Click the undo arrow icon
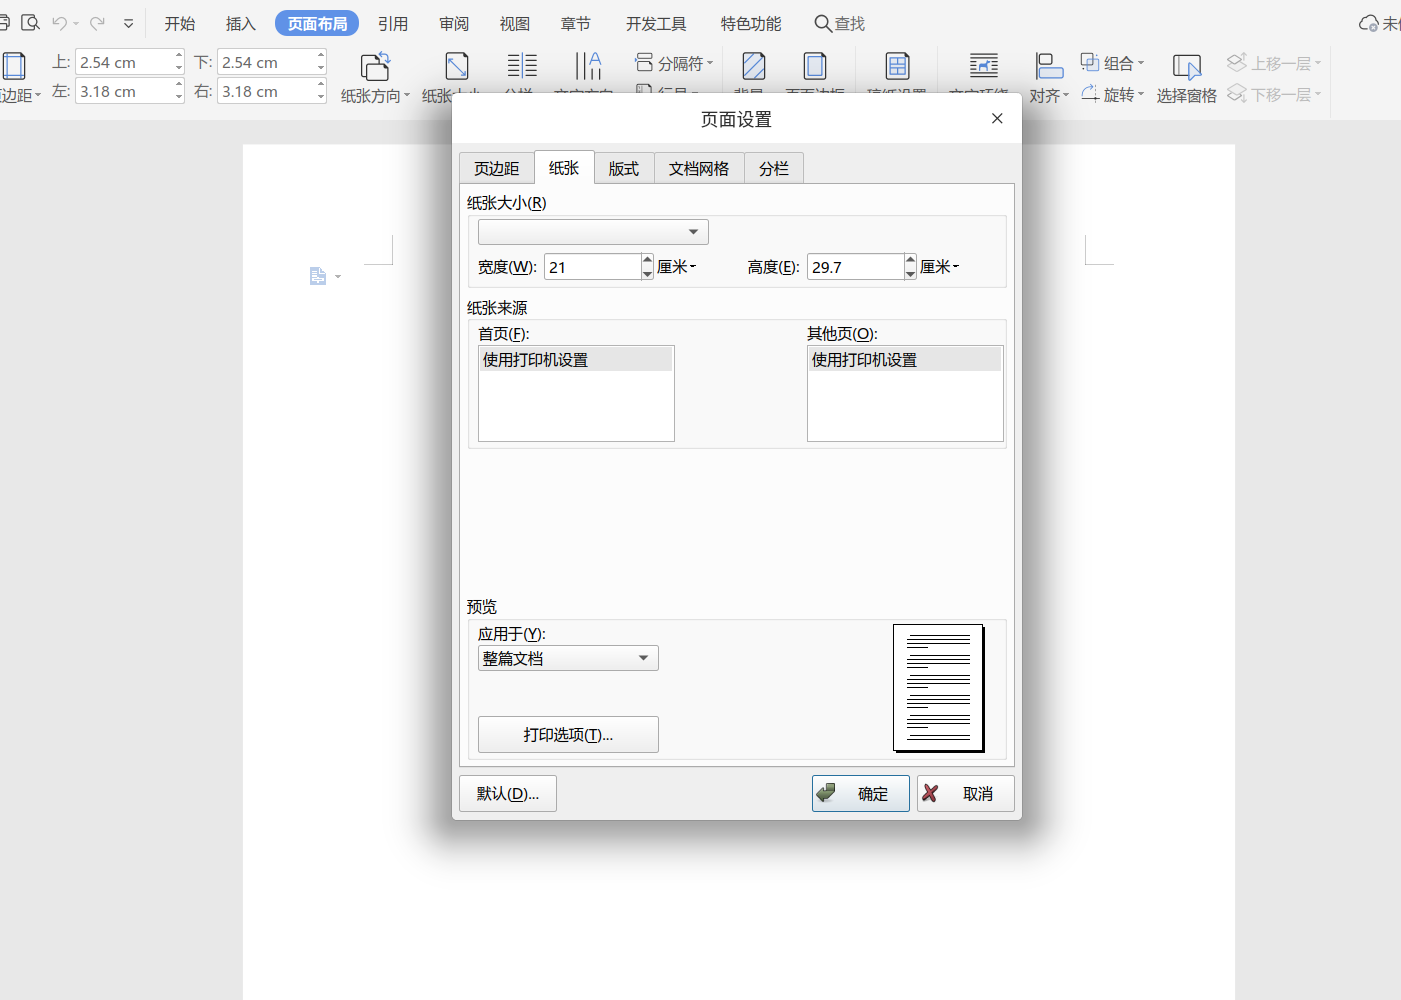The image size is (1401, 1000). point(60,23)
